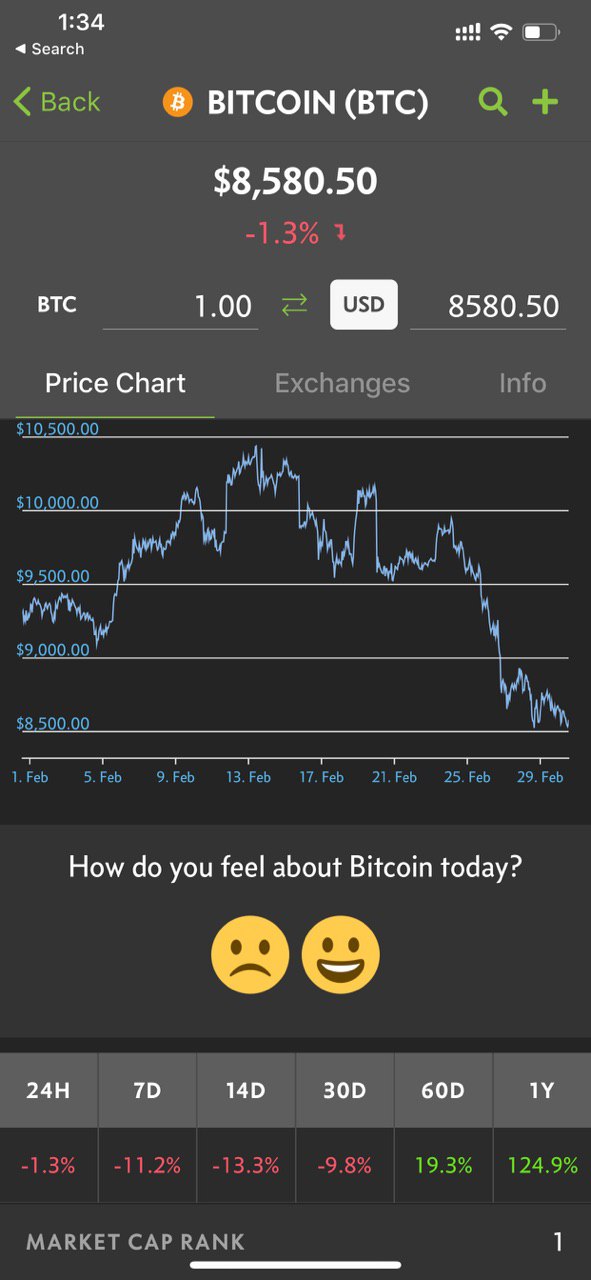
Task: Select the 24H change period
Action: click(x=49, y=1090)
